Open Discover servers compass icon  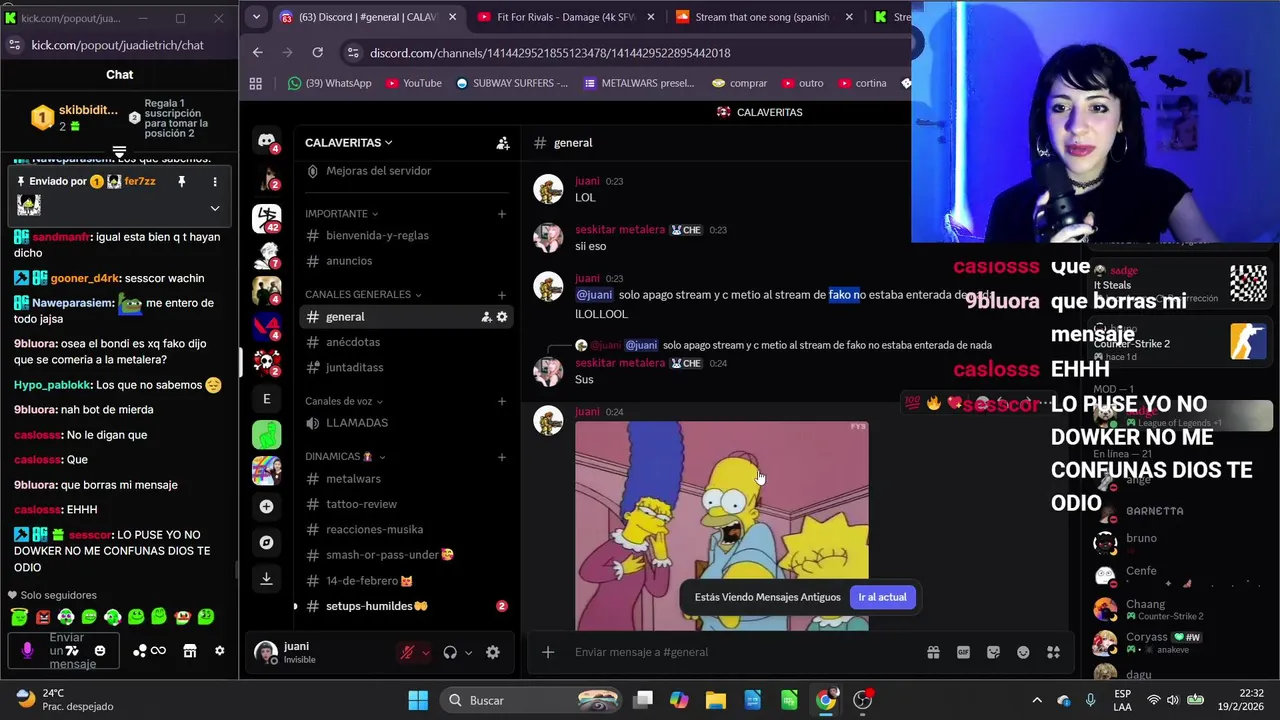[266, 542]
